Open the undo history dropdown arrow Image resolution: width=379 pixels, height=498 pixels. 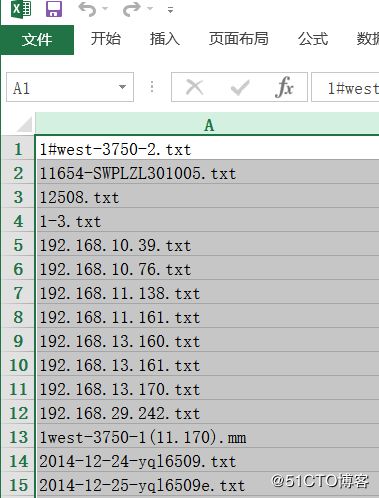coord(106,9)
